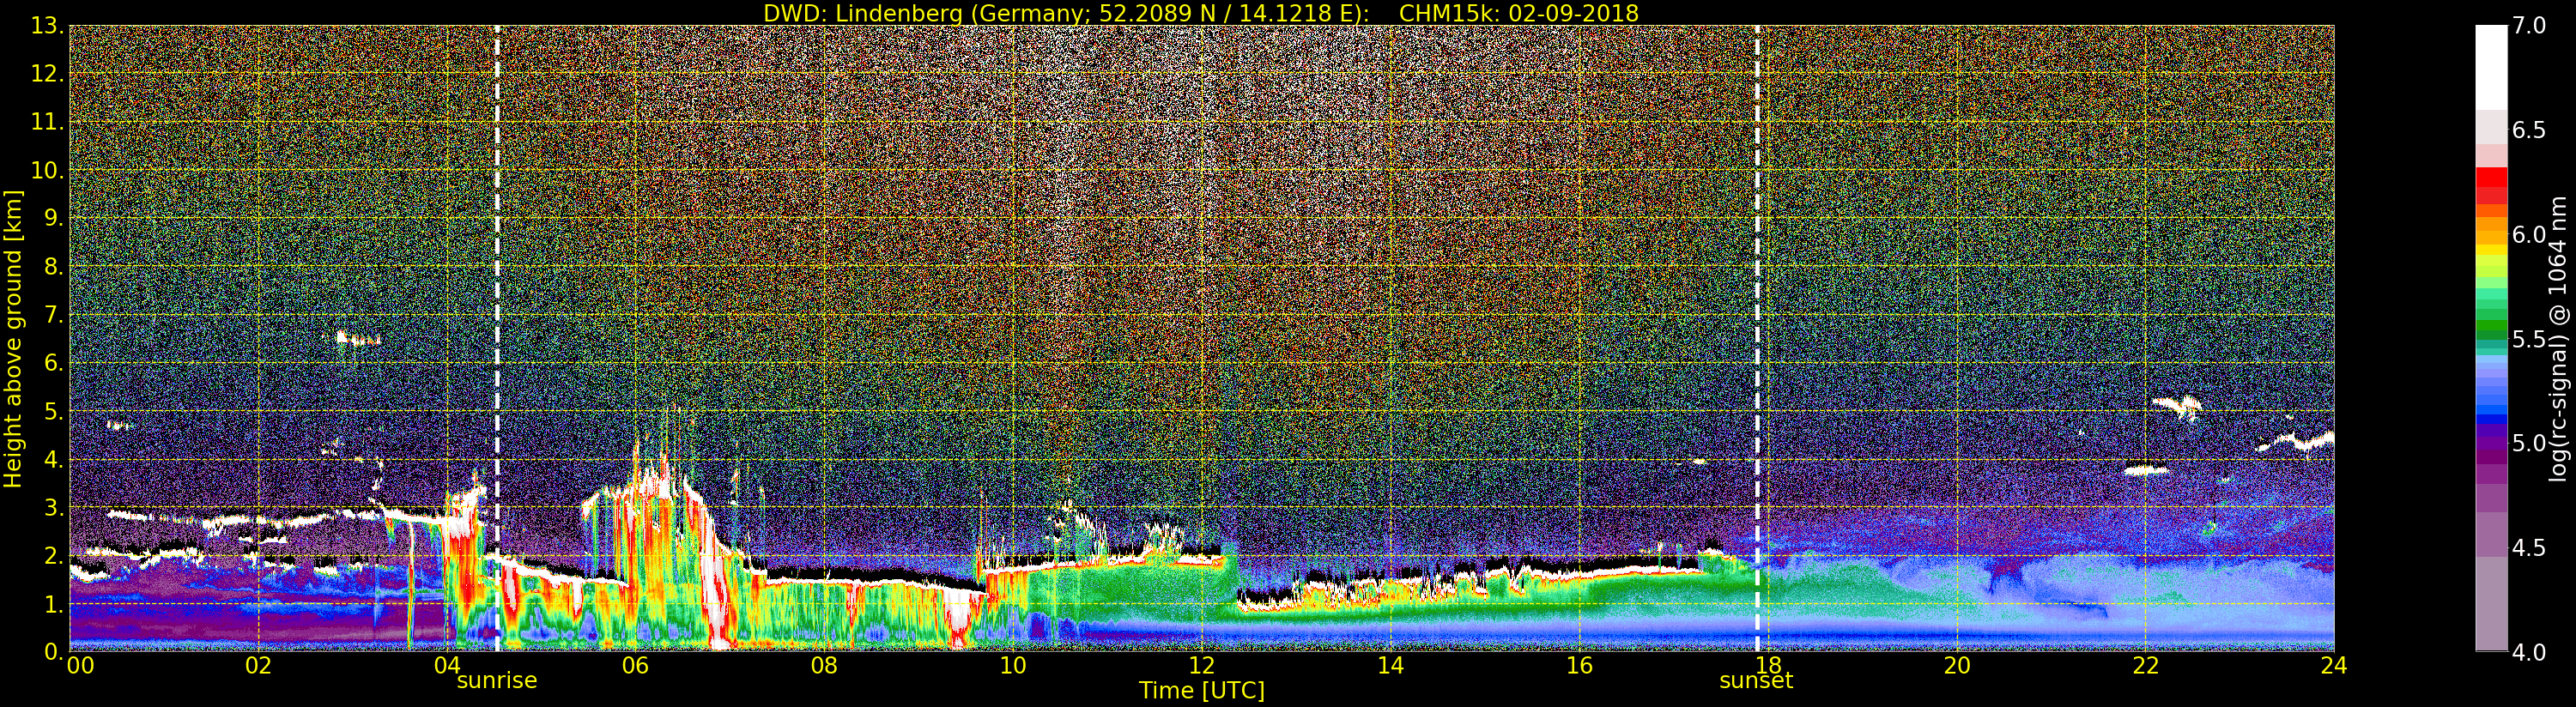Viewport: 2576px width, 707px height.
Task: Click the "log(rc-signal) @ 1064 nm" colorbar label
Action: [x=2559, y=339]
